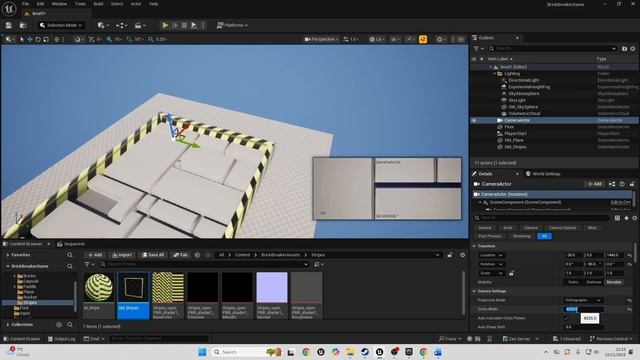The width and height of the screenshot is (640, 360).
Task: Stop the simulation with the square button
Action: tap(184, 25)
